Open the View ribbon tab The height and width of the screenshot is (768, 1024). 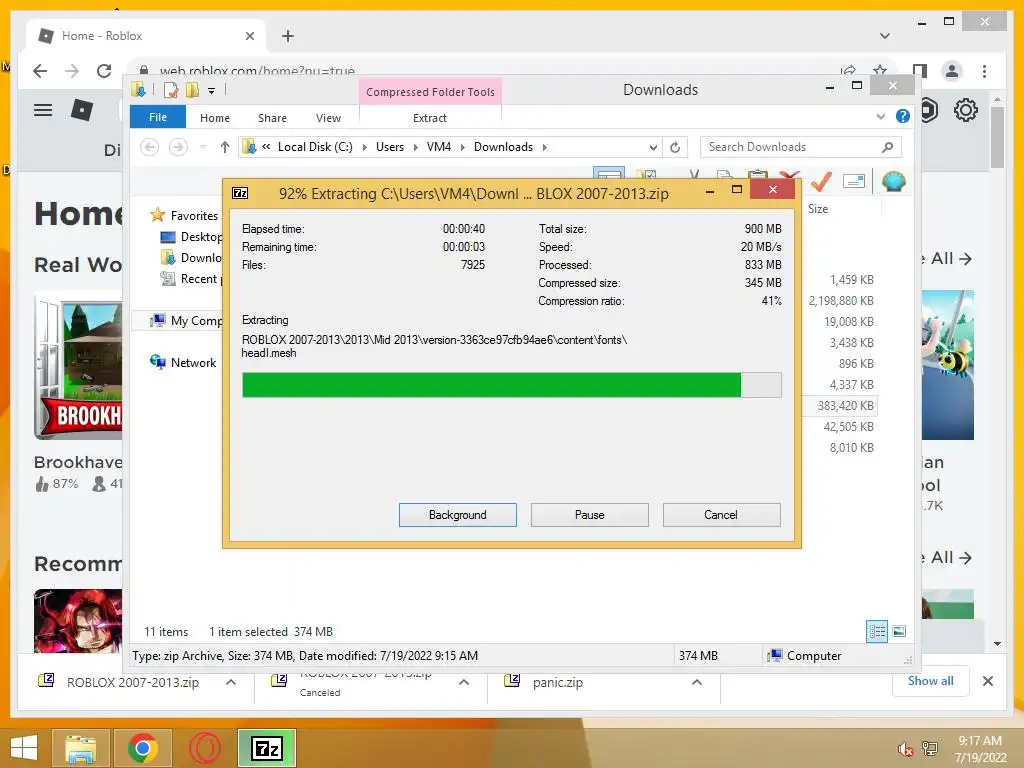tap(328, 118)
